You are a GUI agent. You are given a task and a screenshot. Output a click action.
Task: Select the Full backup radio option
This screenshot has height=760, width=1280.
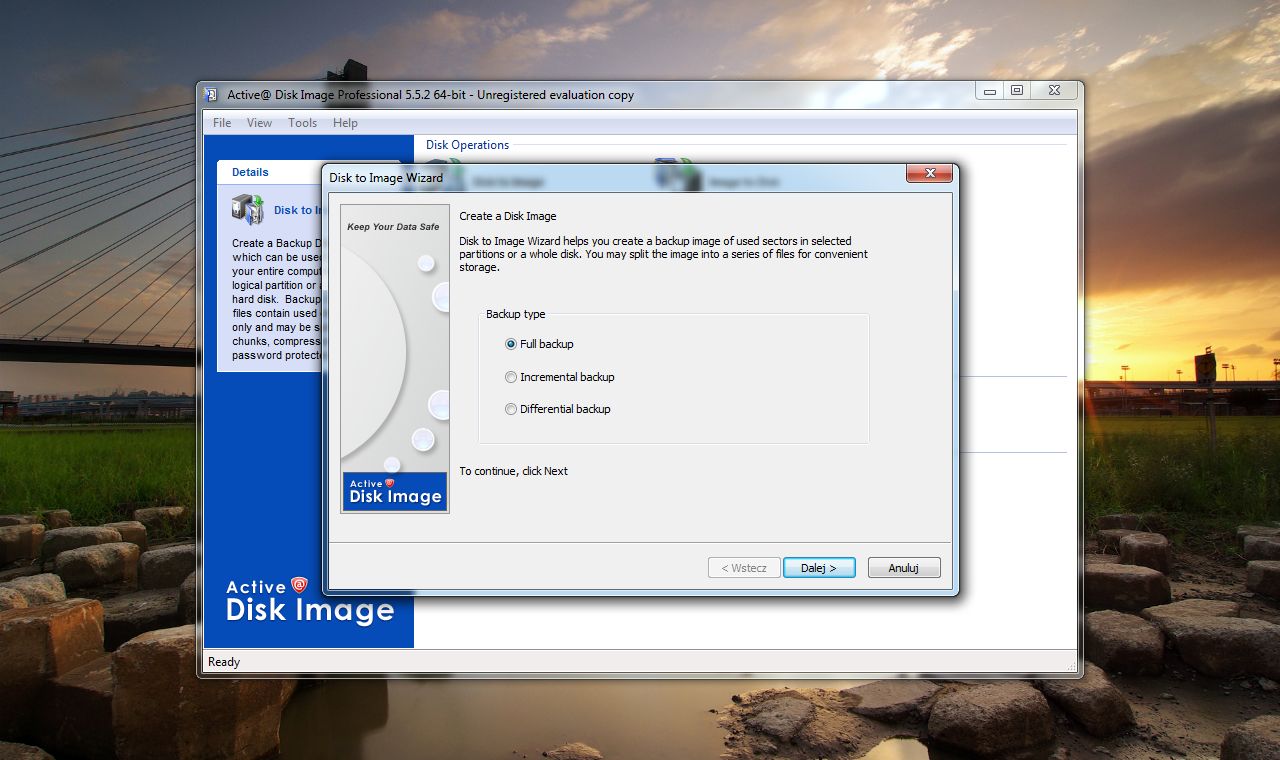point(539,344)
